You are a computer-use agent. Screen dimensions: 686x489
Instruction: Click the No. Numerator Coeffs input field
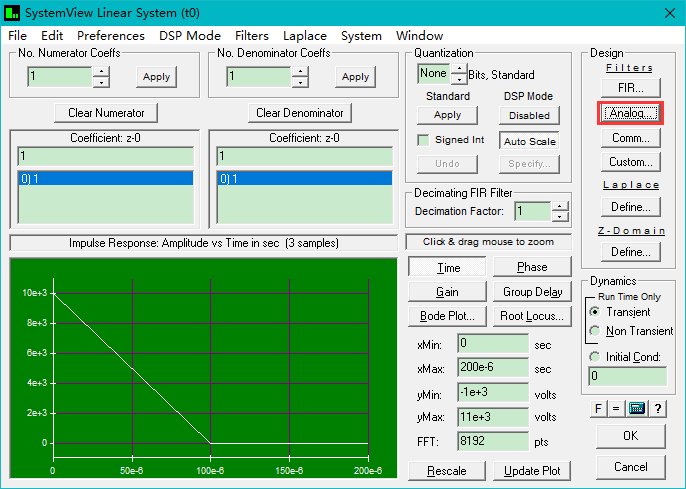pos(60,77)
